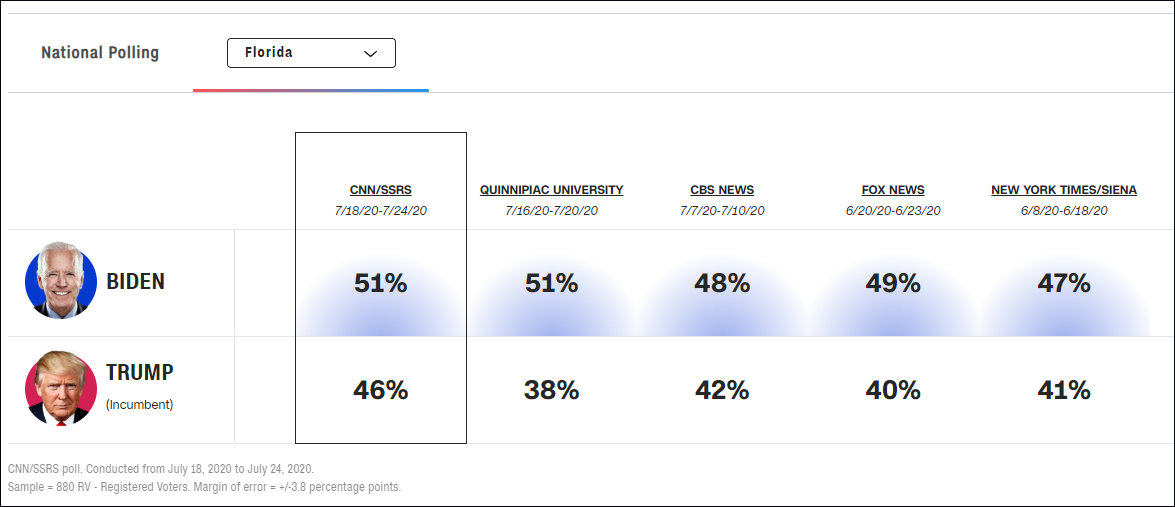Select Biden's 48% CBS News result
The height and width of the screenshot is (507, 1175).
[x=722, y=284]
